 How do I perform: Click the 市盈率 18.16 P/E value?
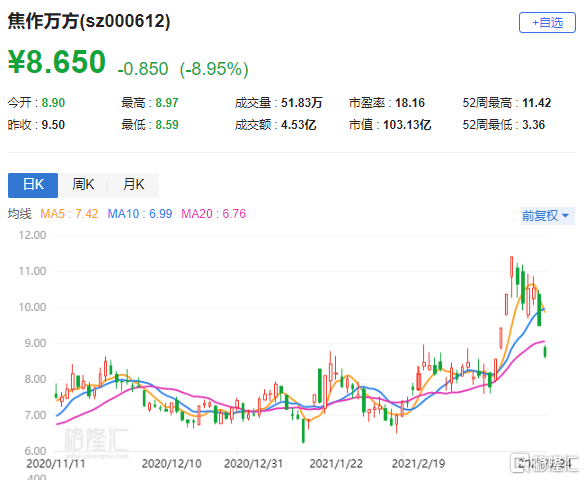(410, 103)
